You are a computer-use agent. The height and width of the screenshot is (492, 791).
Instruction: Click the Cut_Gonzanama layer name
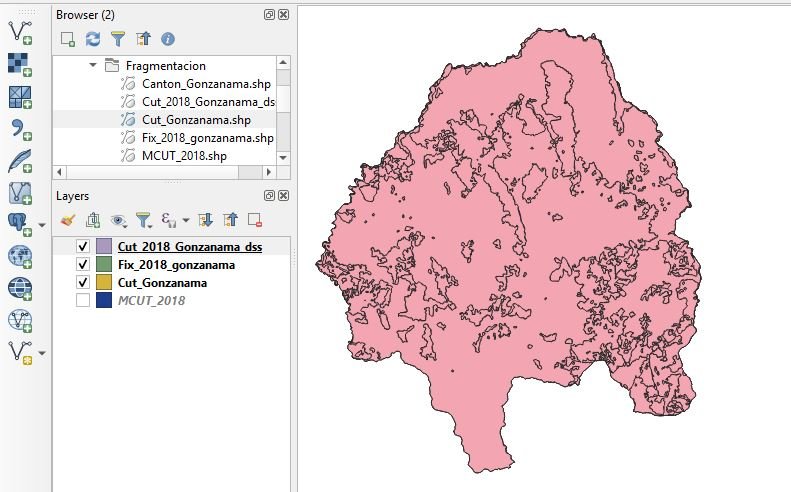[x=162, y=283]
